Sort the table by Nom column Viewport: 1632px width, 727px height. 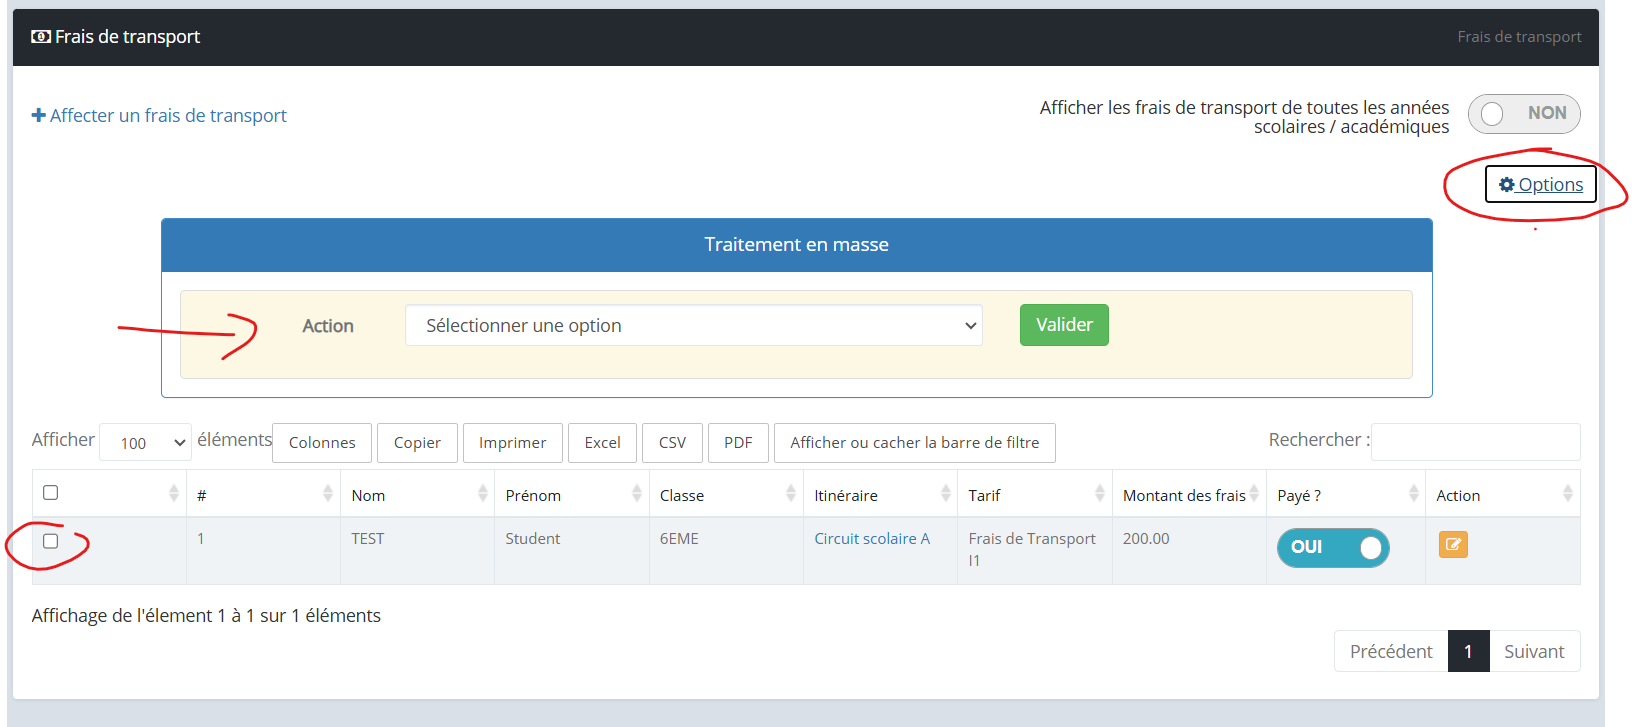pyautogui.click(x=418, y=494)
